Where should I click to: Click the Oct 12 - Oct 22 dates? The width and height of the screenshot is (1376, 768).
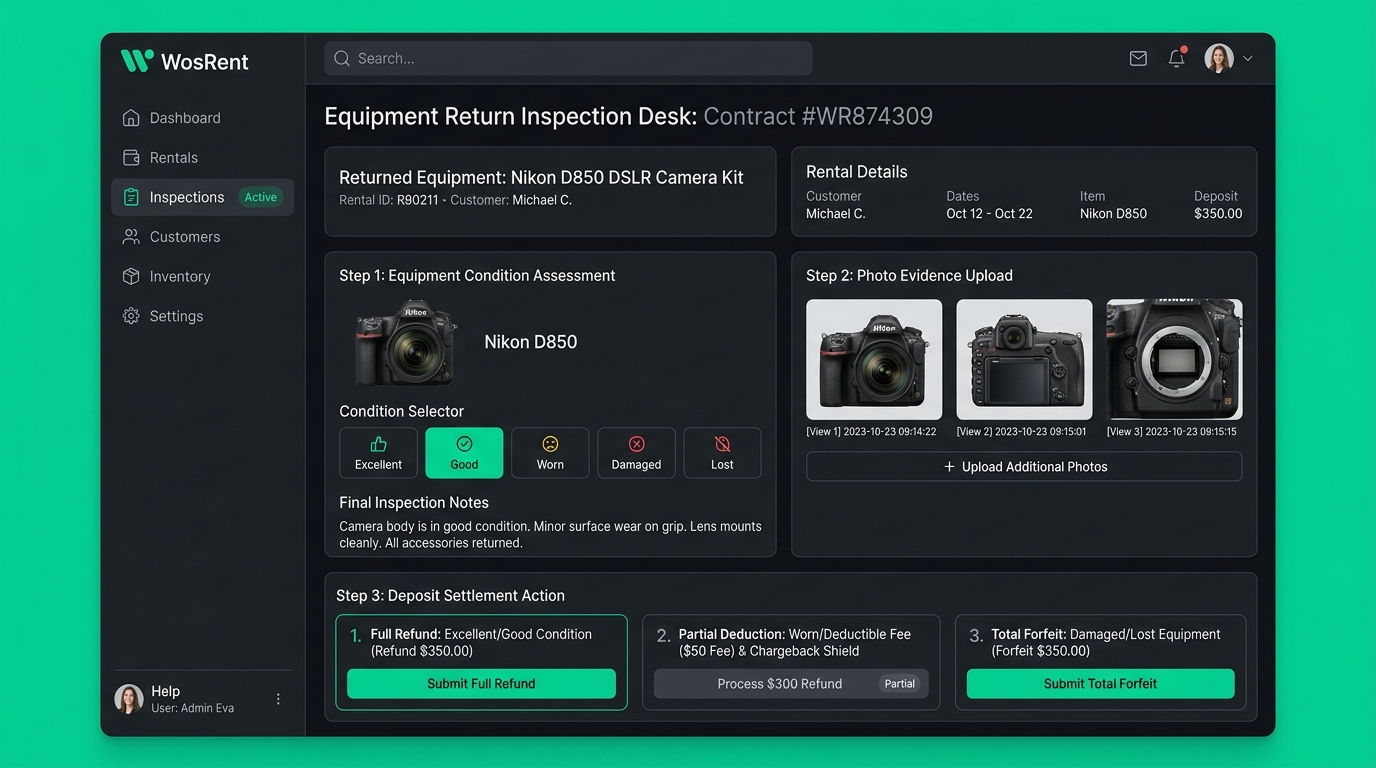990,214
